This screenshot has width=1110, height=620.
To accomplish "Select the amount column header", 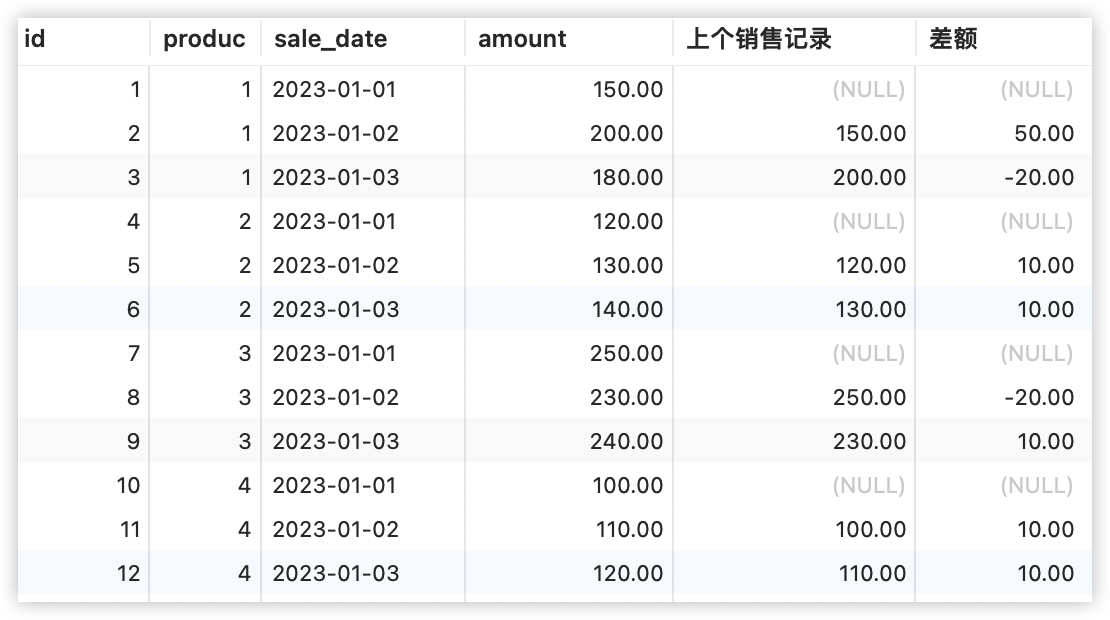I will tap(522, 39).
